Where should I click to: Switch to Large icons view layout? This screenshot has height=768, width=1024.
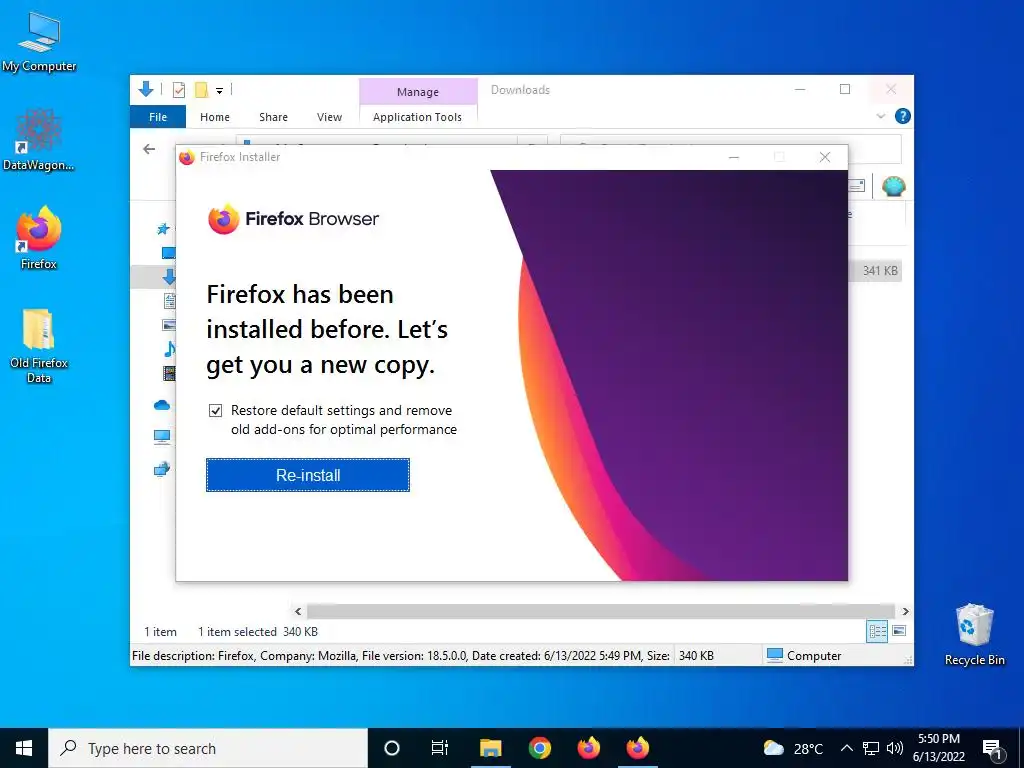point(899,631)
